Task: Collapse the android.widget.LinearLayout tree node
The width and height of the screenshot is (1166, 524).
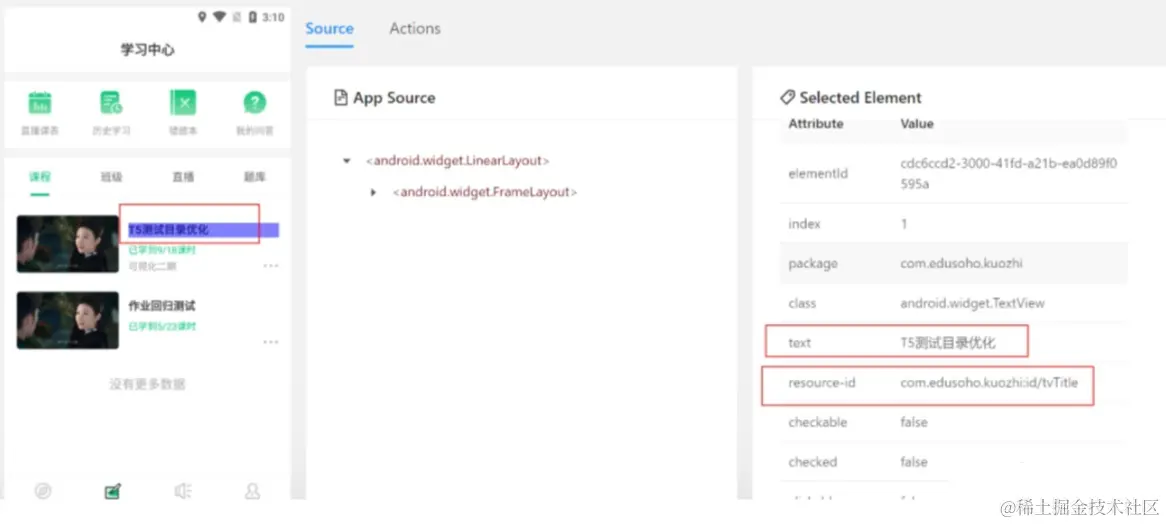Action: click(x=347, y=161)
